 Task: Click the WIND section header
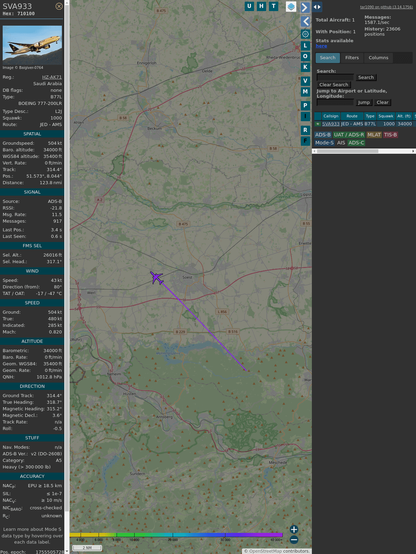pos(32,271)
